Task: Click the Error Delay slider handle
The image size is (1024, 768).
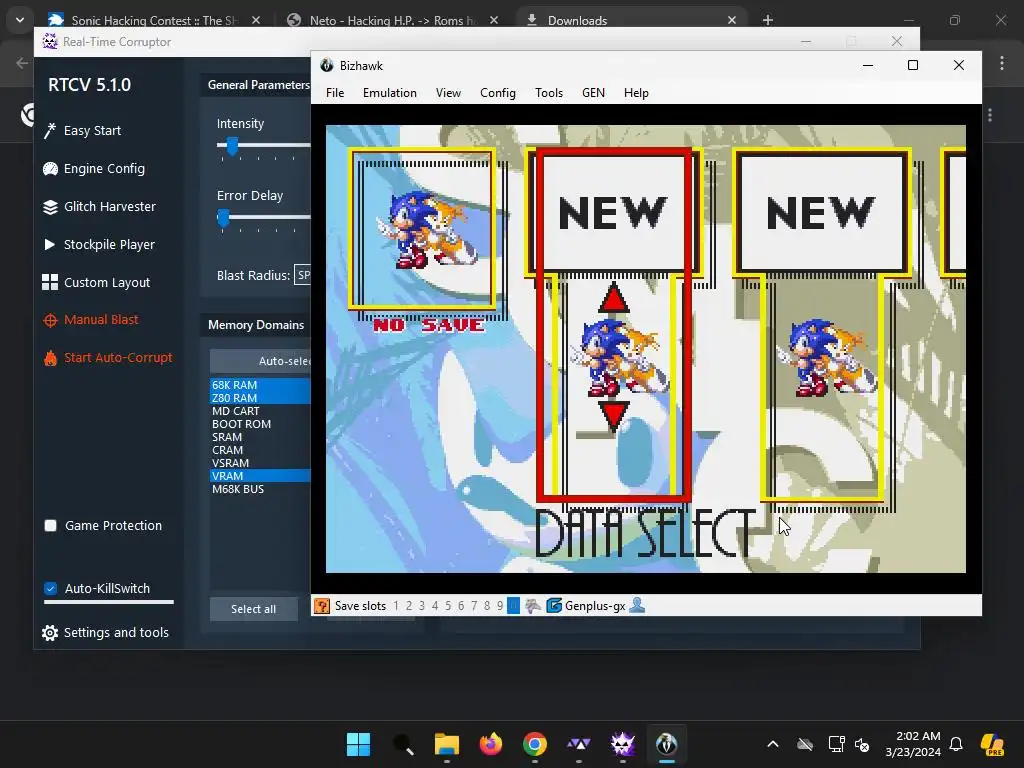Action: click(223, 218)
